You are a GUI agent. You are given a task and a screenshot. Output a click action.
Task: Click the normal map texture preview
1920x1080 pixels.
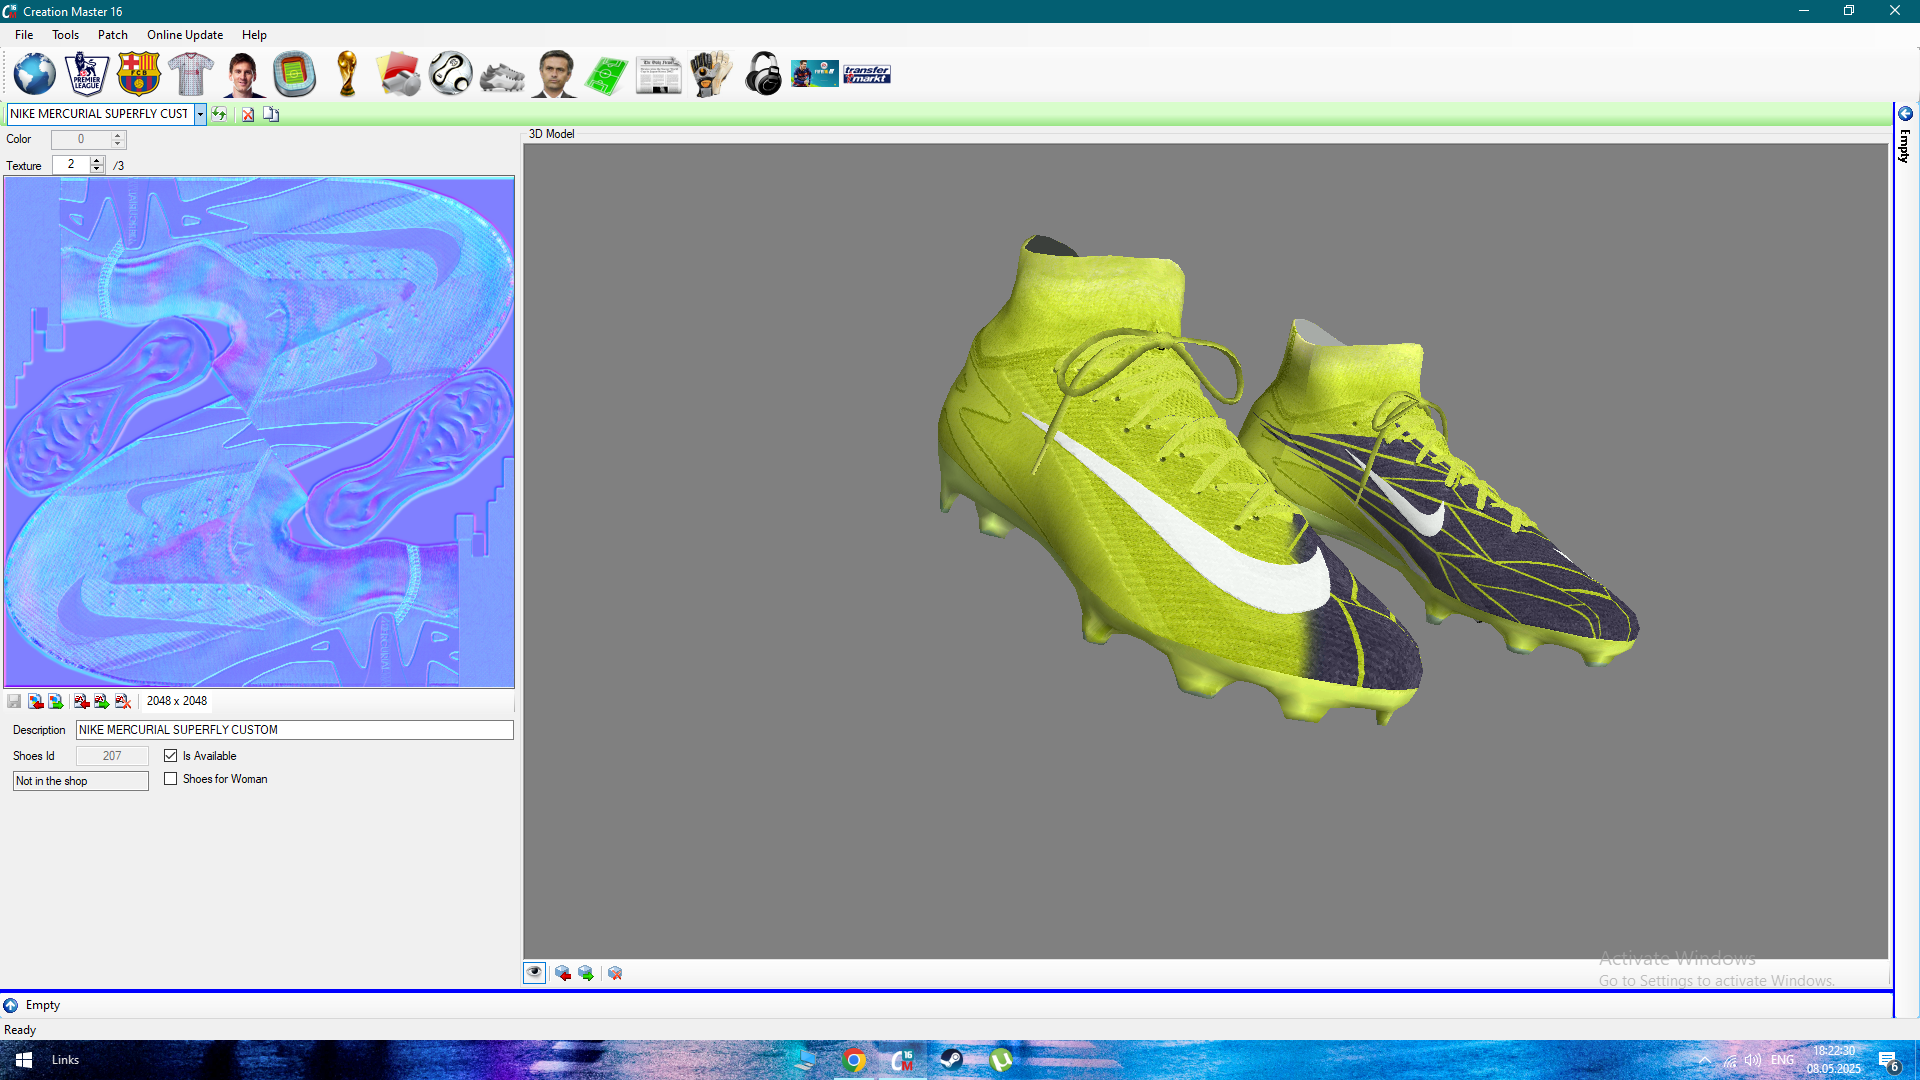(259, 432)
